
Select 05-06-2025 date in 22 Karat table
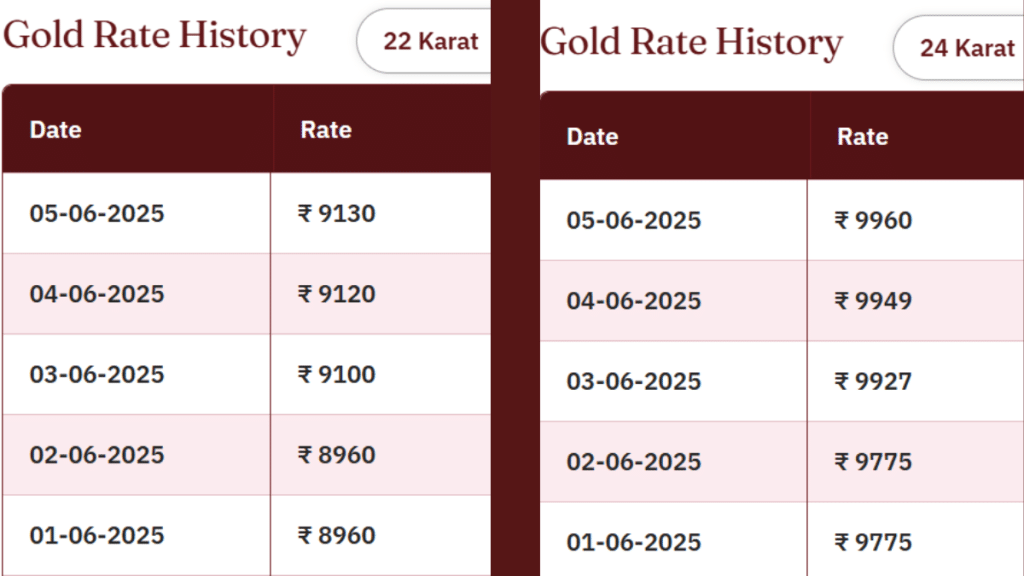(x=97, y=214)
